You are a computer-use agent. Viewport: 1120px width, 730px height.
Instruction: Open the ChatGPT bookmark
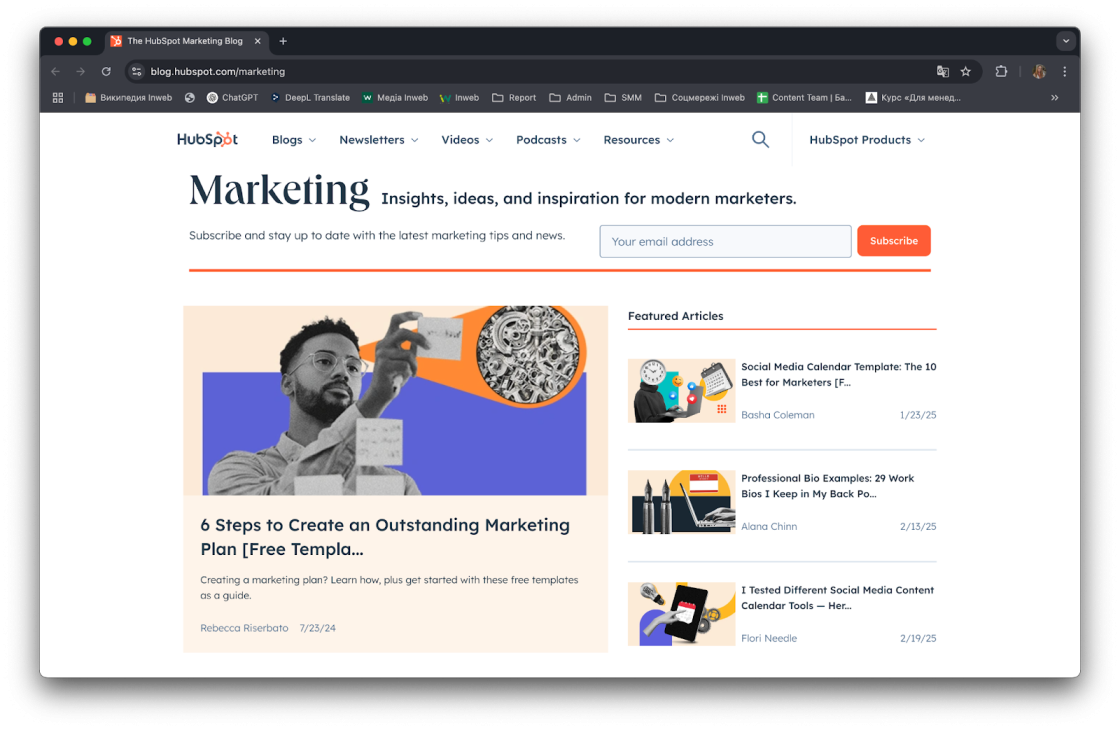(x=232, y=98)
